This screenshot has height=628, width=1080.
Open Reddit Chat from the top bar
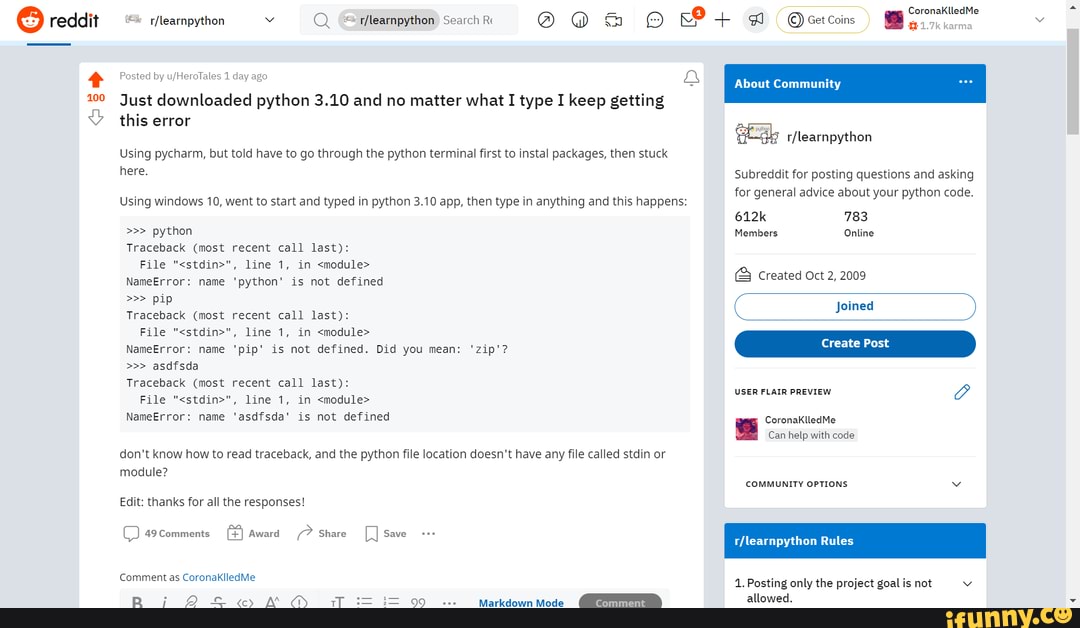[x=655, y=20]
